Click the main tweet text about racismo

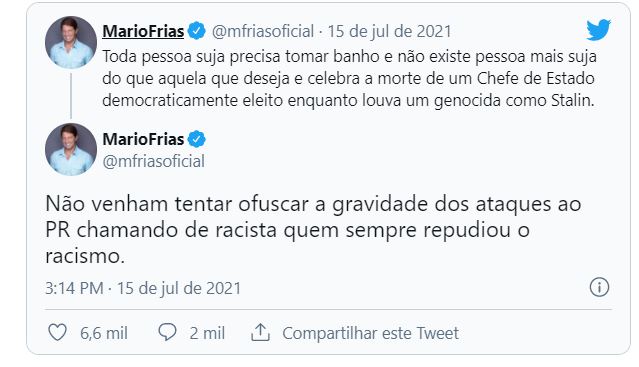point(313,230)
